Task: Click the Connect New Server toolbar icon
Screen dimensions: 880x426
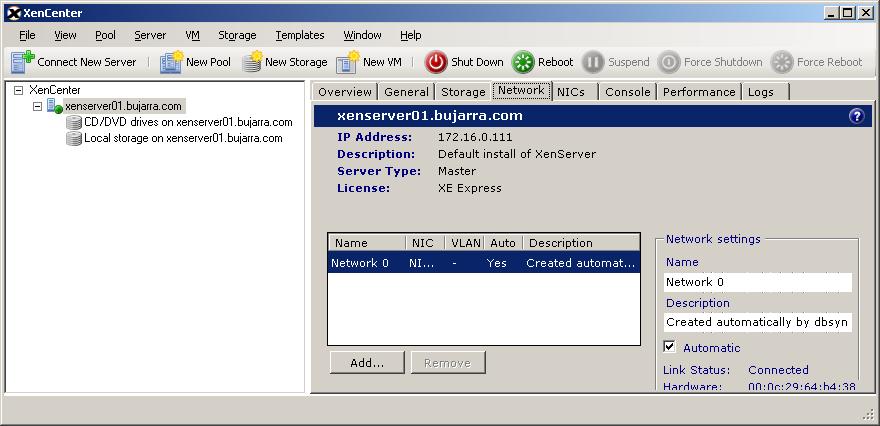Action: (22, 62)
